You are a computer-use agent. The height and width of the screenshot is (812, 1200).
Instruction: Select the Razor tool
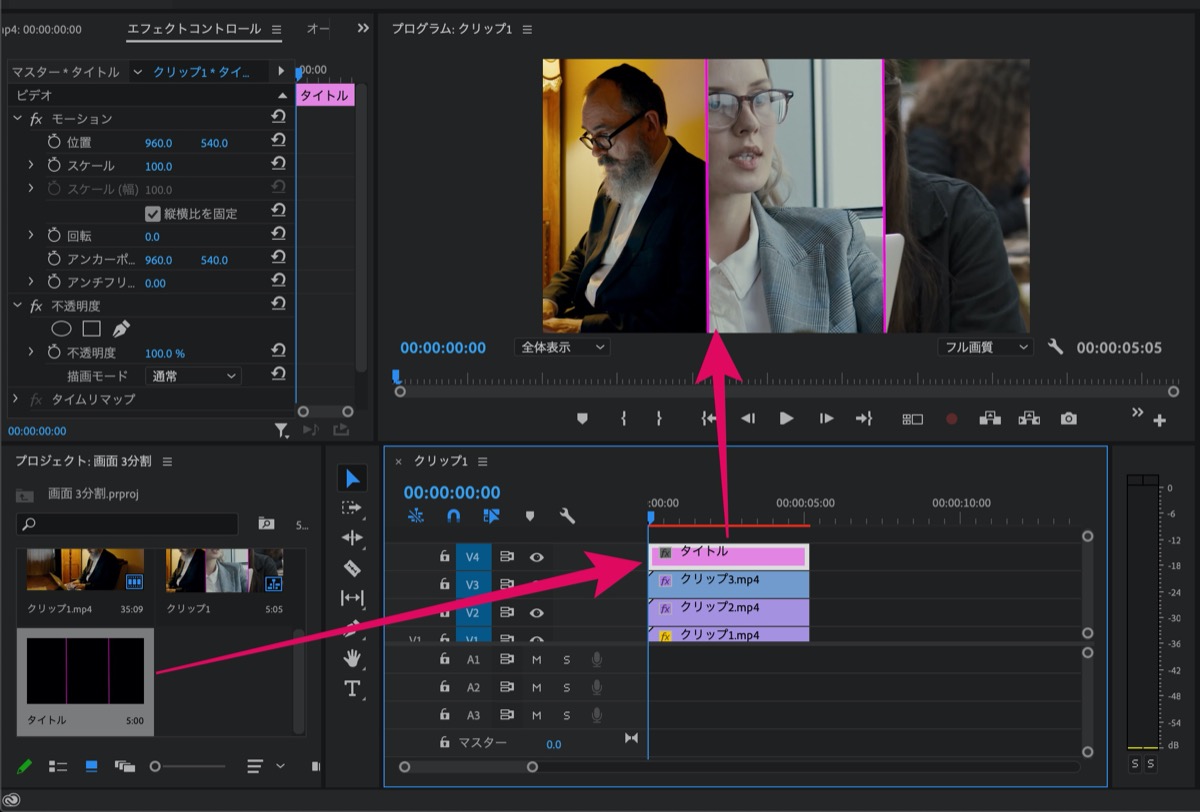[x=352, y=568]
